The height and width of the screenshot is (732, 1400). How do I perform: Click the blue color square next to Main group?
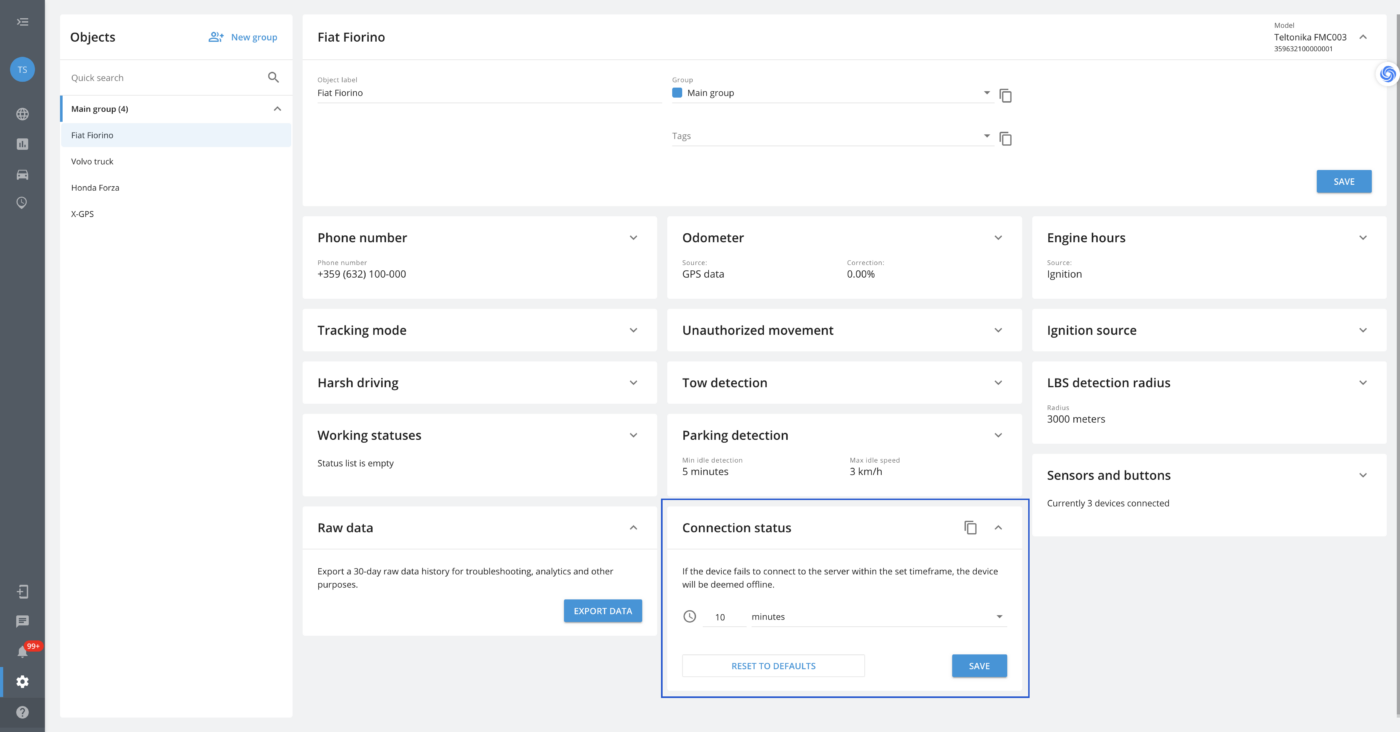(x=676, y=92)
